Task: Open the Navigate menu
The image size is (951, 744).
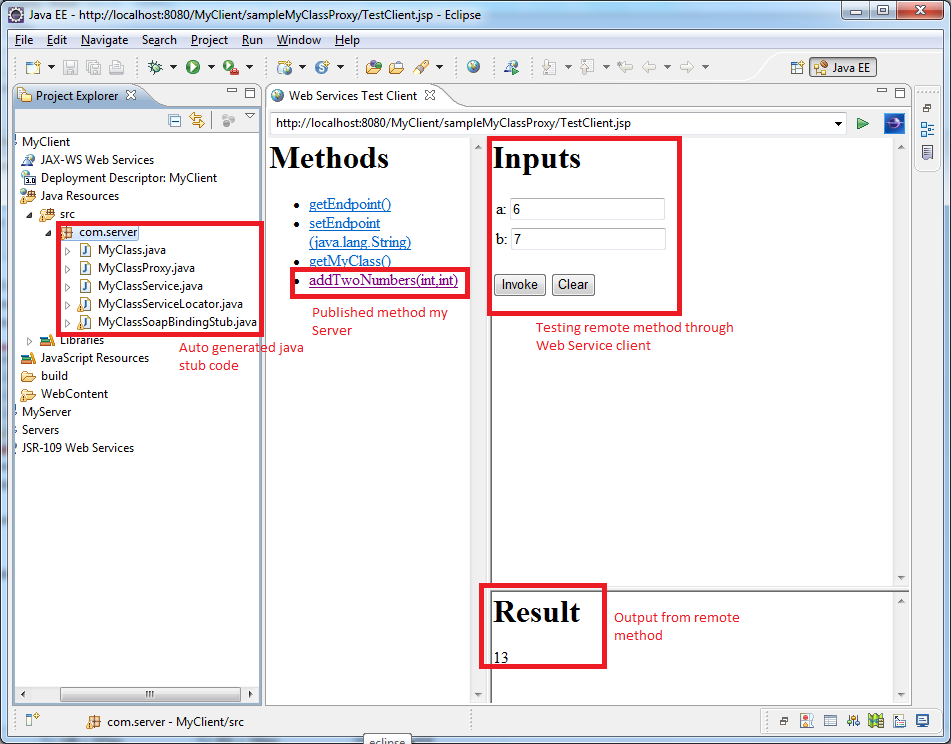Action: point(104,40)
